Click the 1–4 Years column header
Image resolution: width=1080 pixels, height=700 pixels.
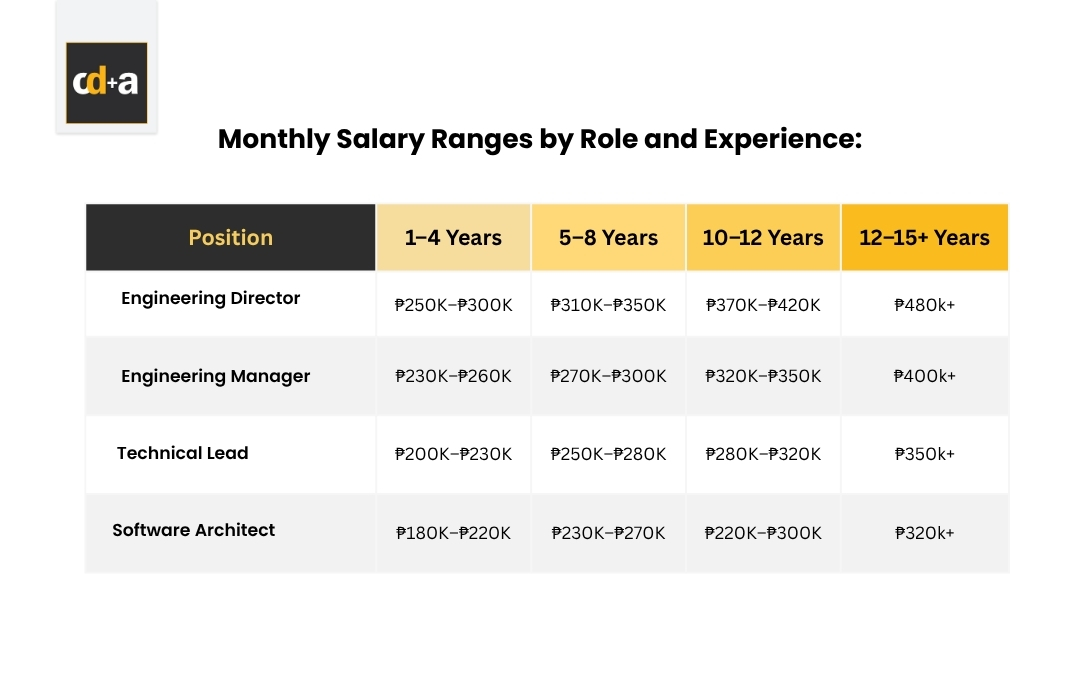[453, 237]
